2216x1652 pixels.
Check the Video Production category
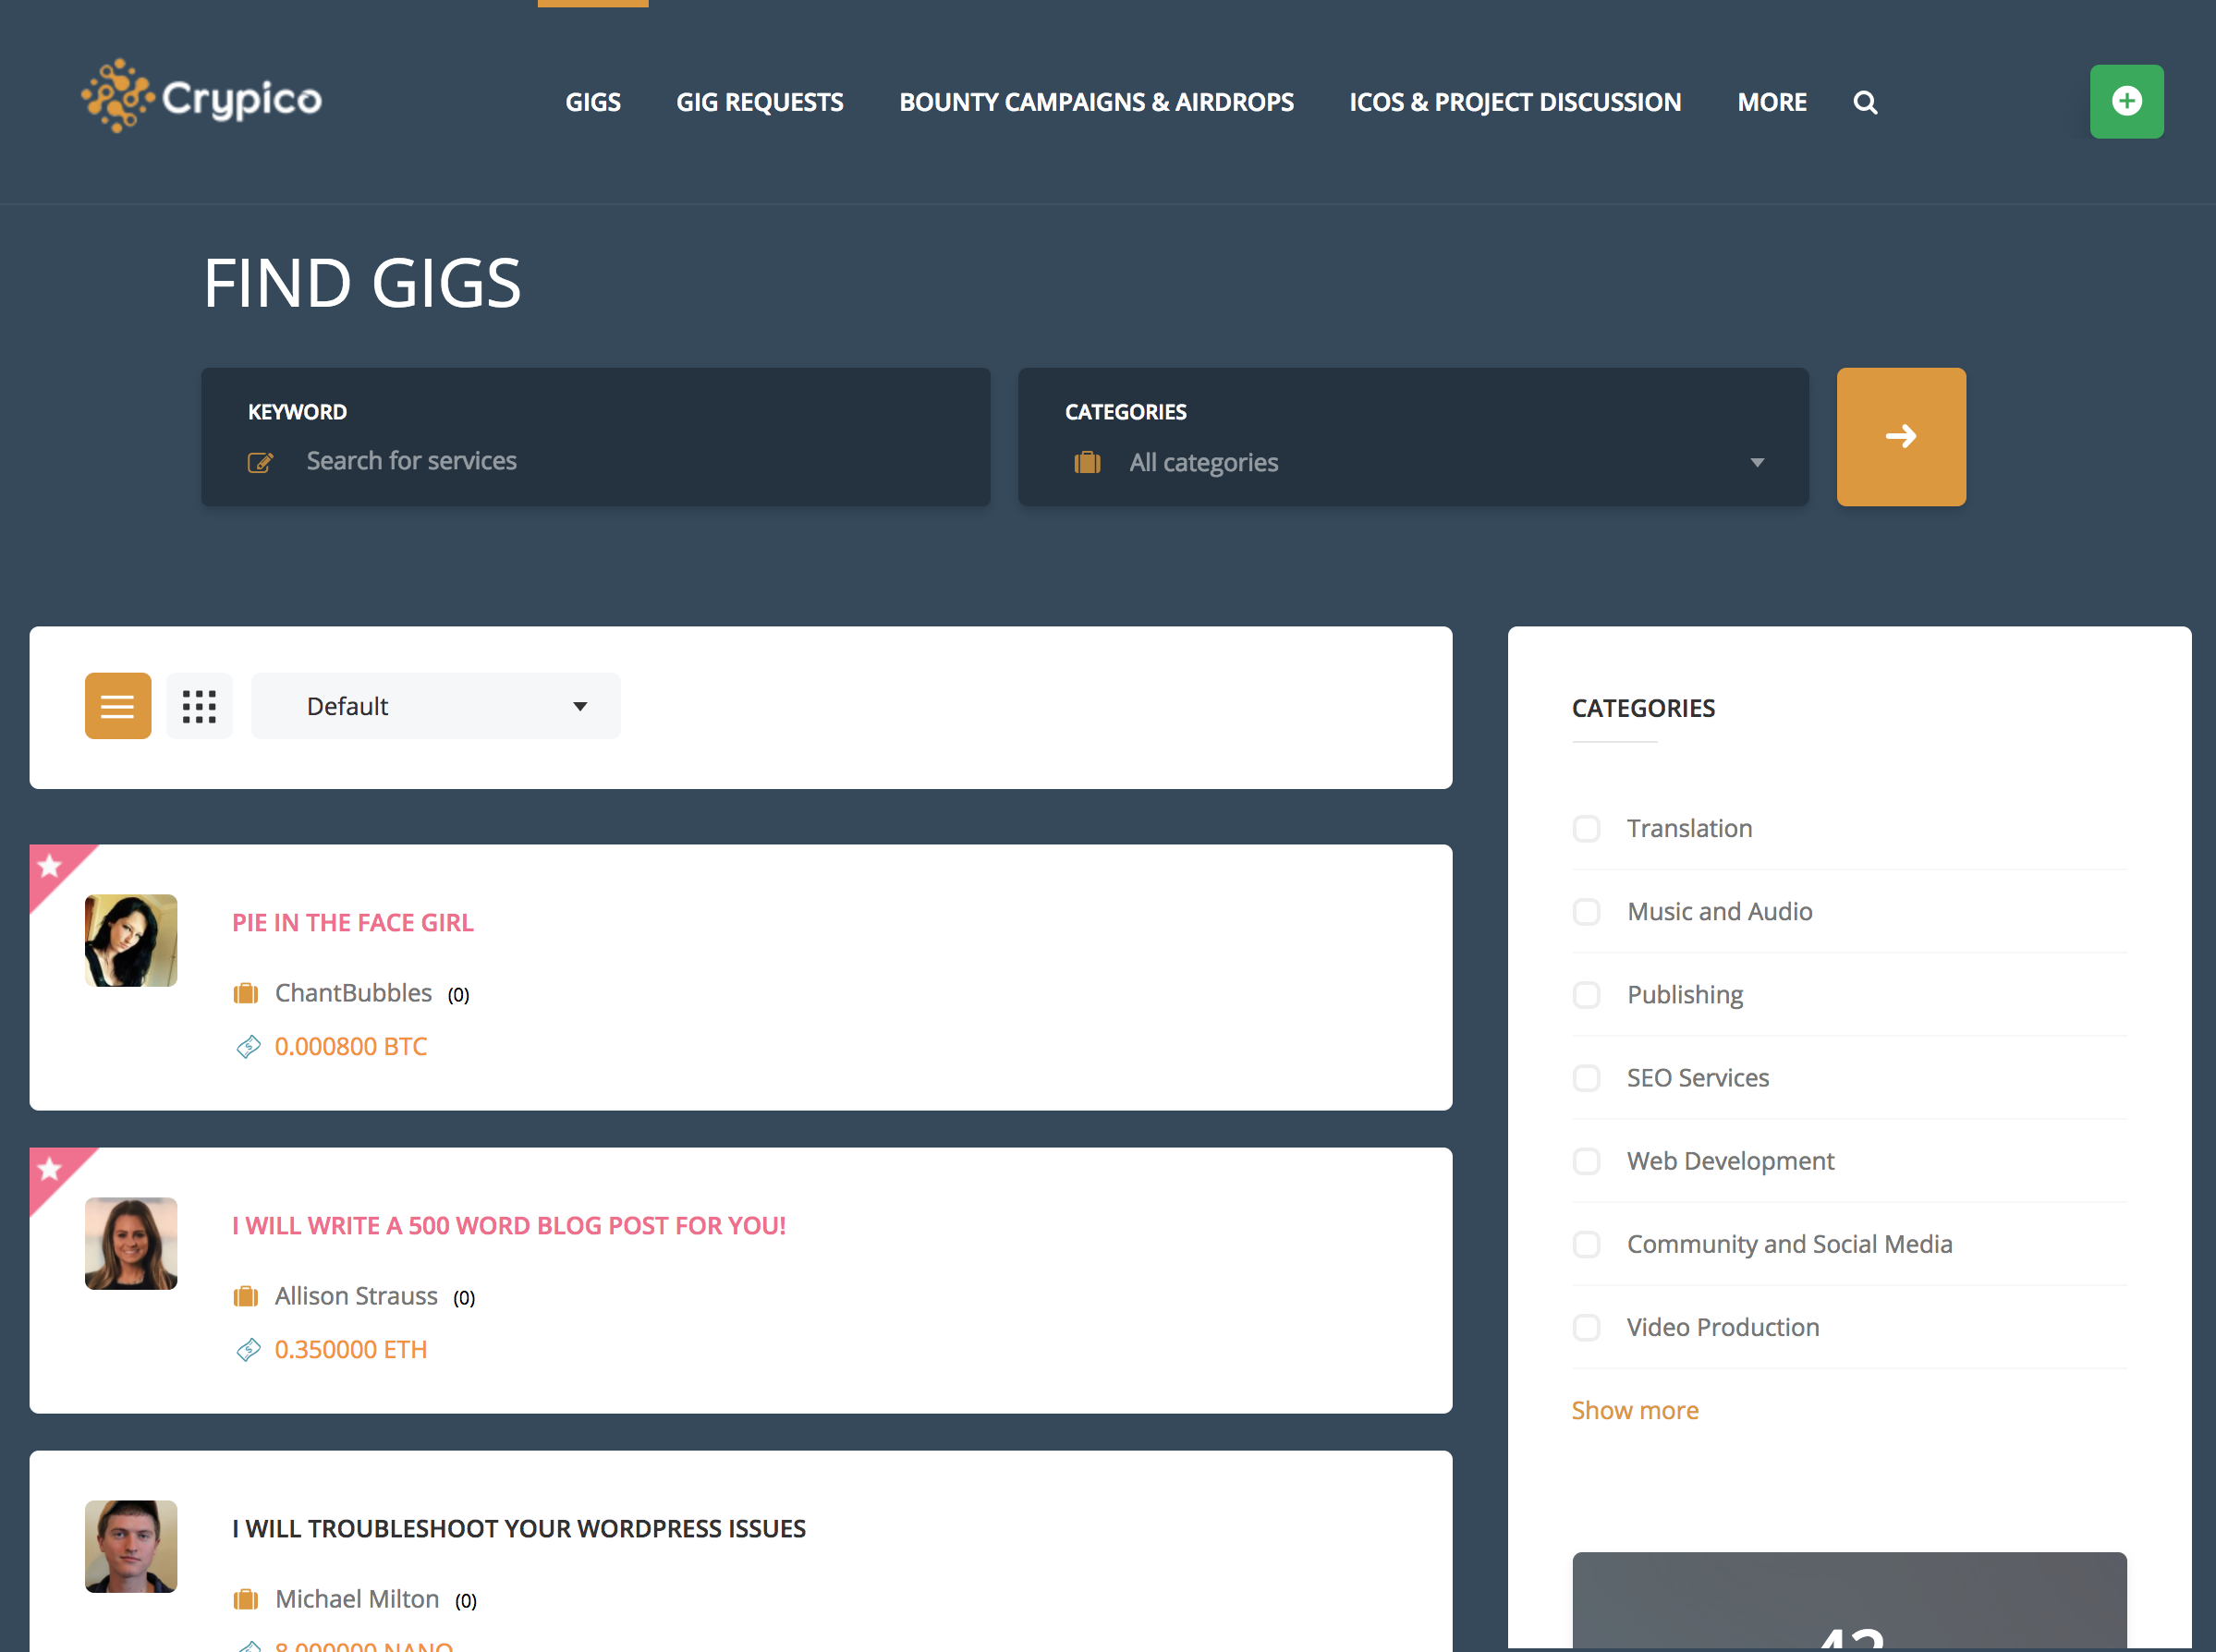[1586, 1326]
